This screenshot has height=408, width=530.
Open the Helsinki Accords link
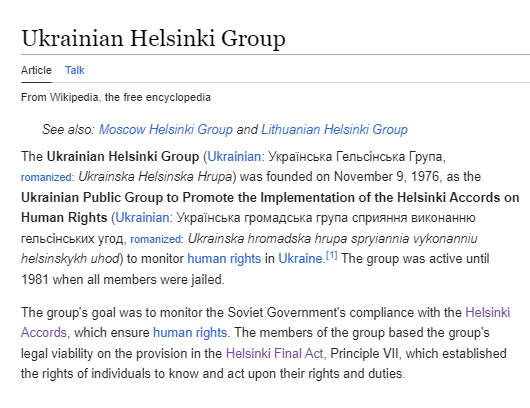coord(488,312)
